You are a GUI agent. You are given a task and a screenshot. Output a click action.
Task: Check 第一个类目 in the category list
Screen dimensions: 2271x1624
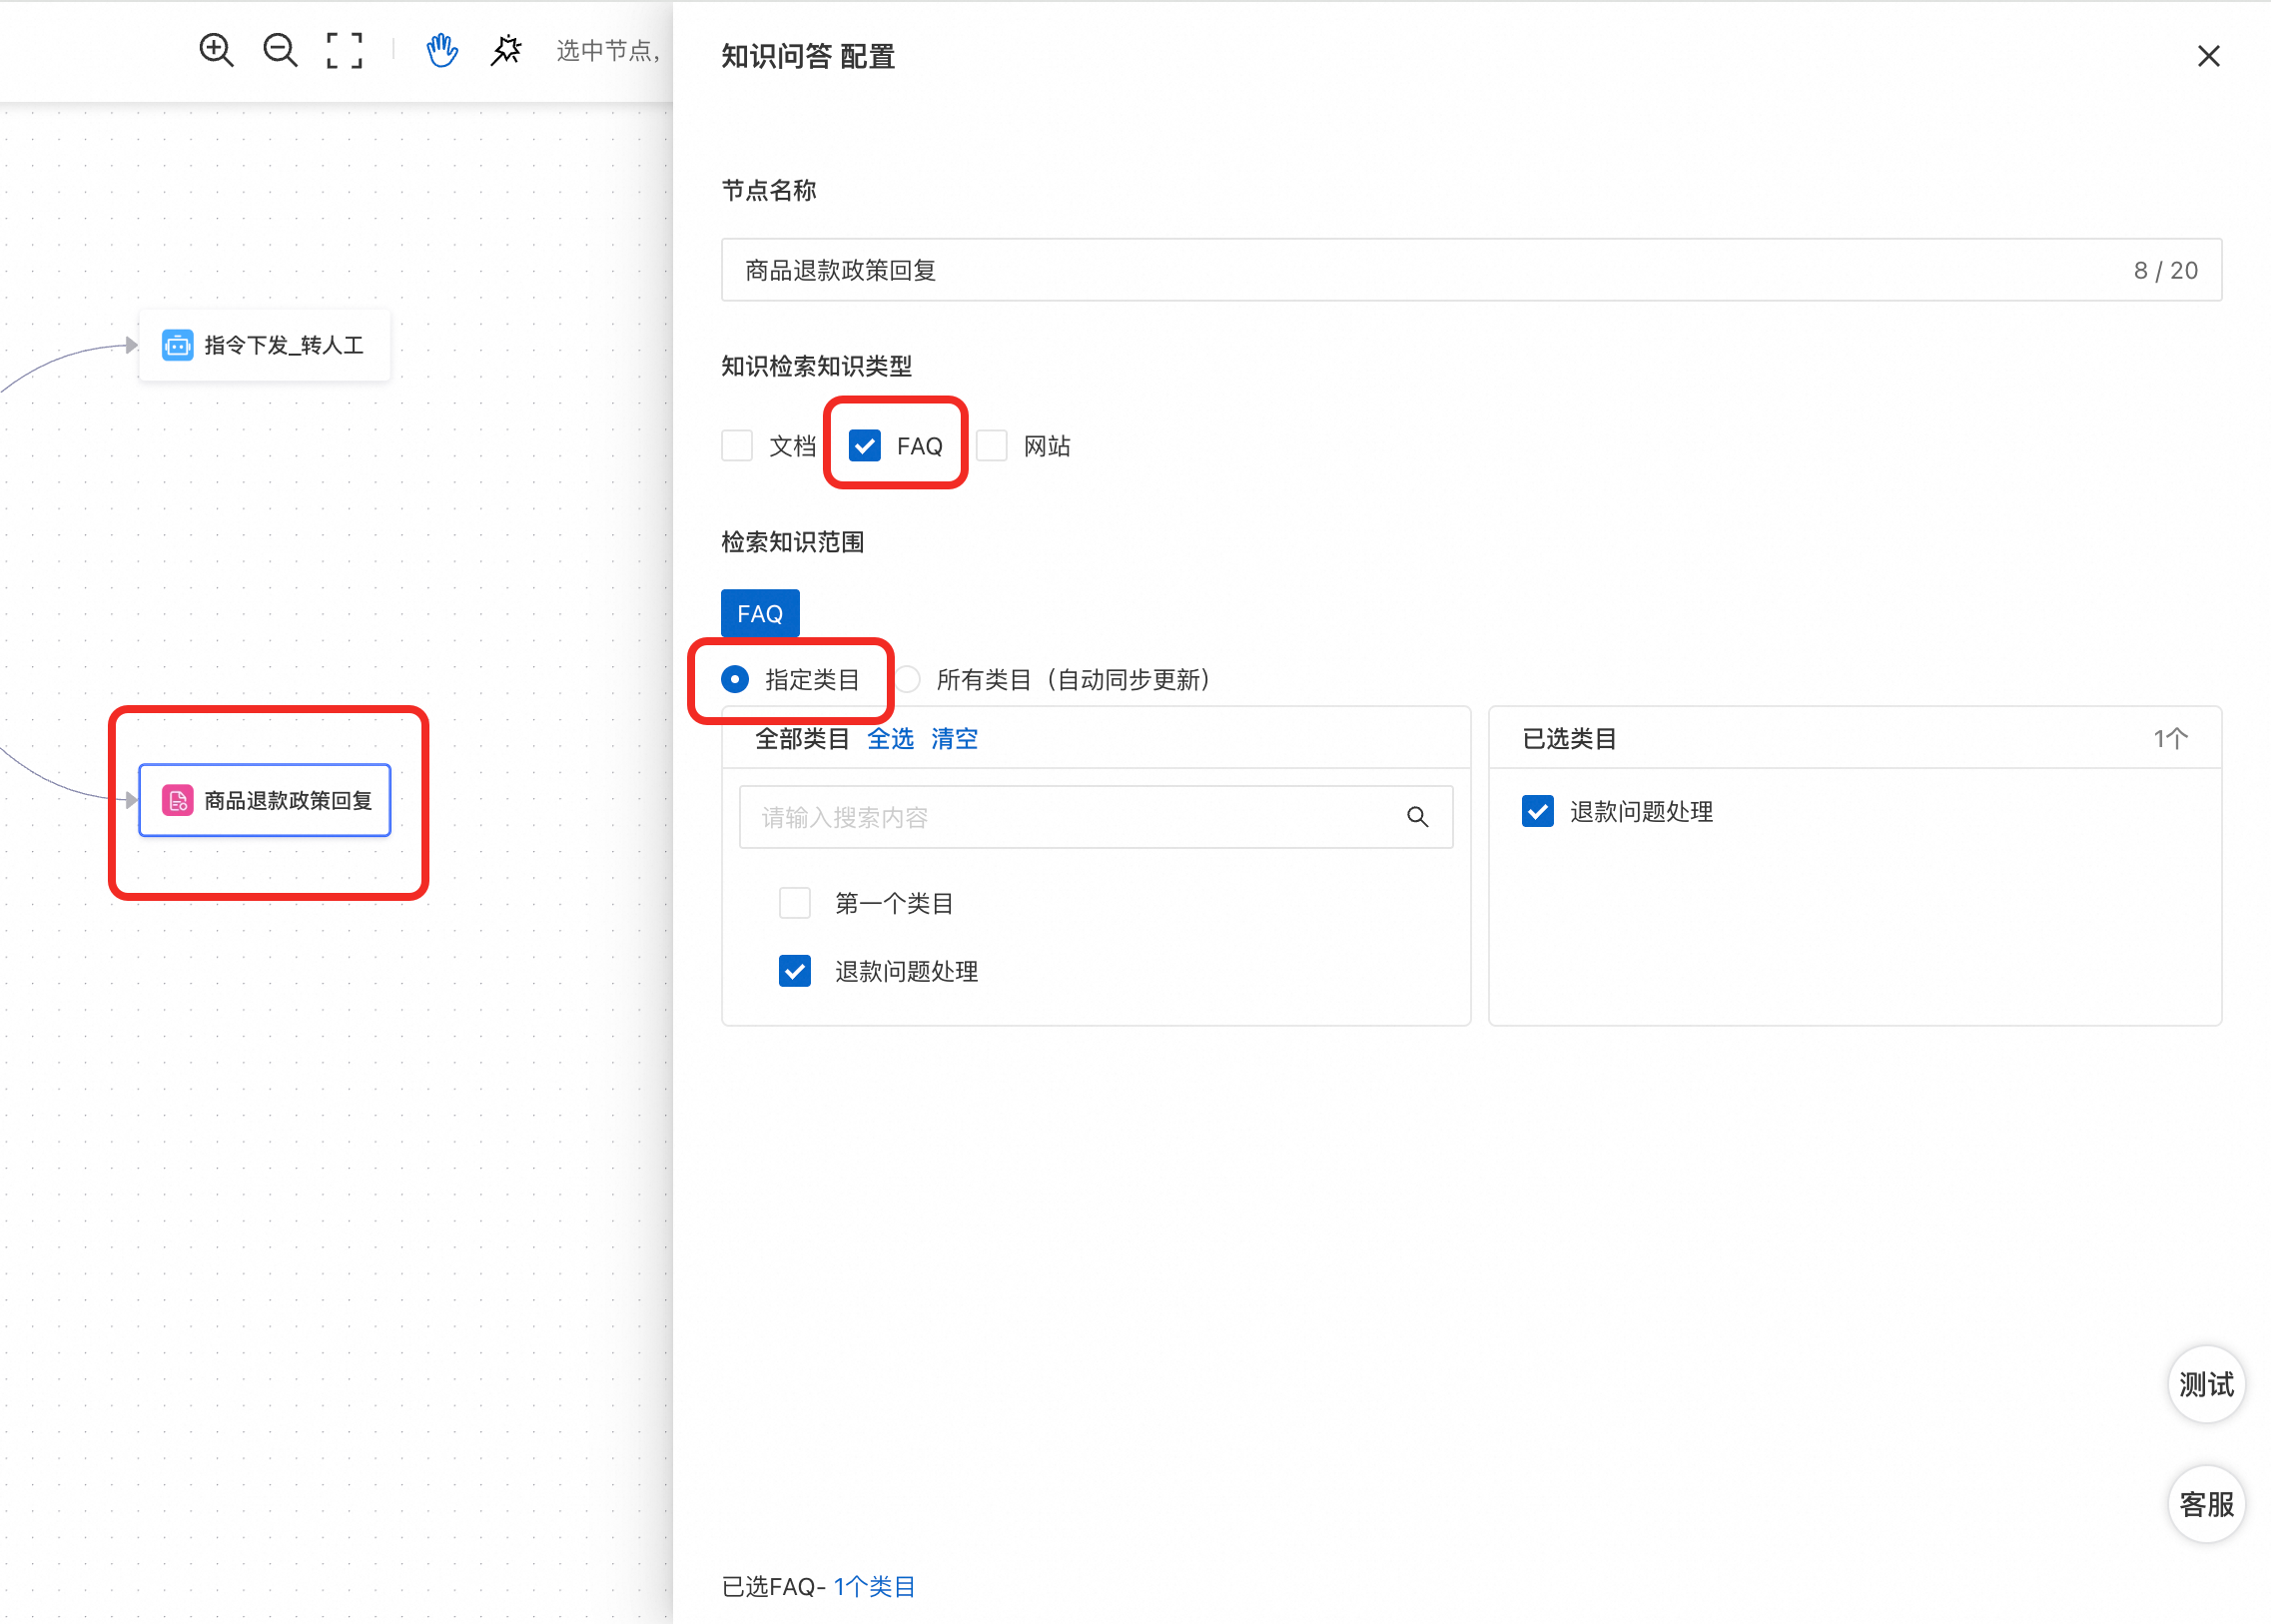click(x=795, y=903)
